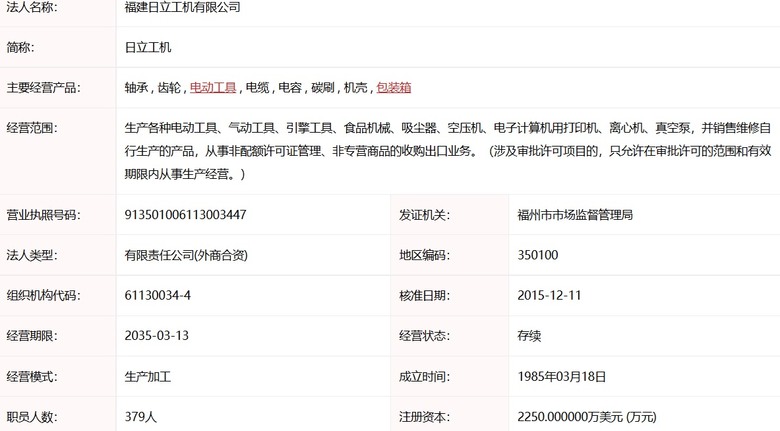Click the 核准日期 field label
The image size is (780, 431).
point(424,296)
